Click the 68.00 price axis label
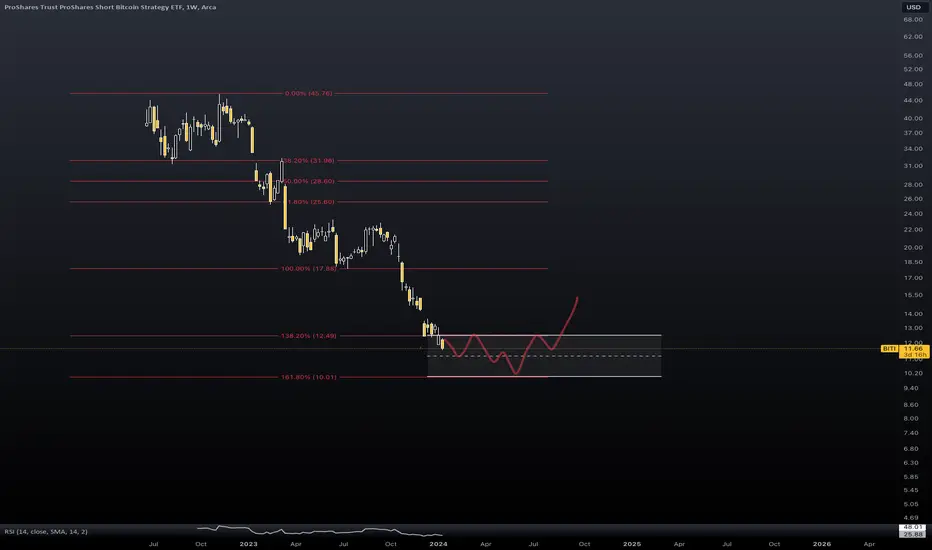Viewport: 932px width, 550px height. point(913,20)
